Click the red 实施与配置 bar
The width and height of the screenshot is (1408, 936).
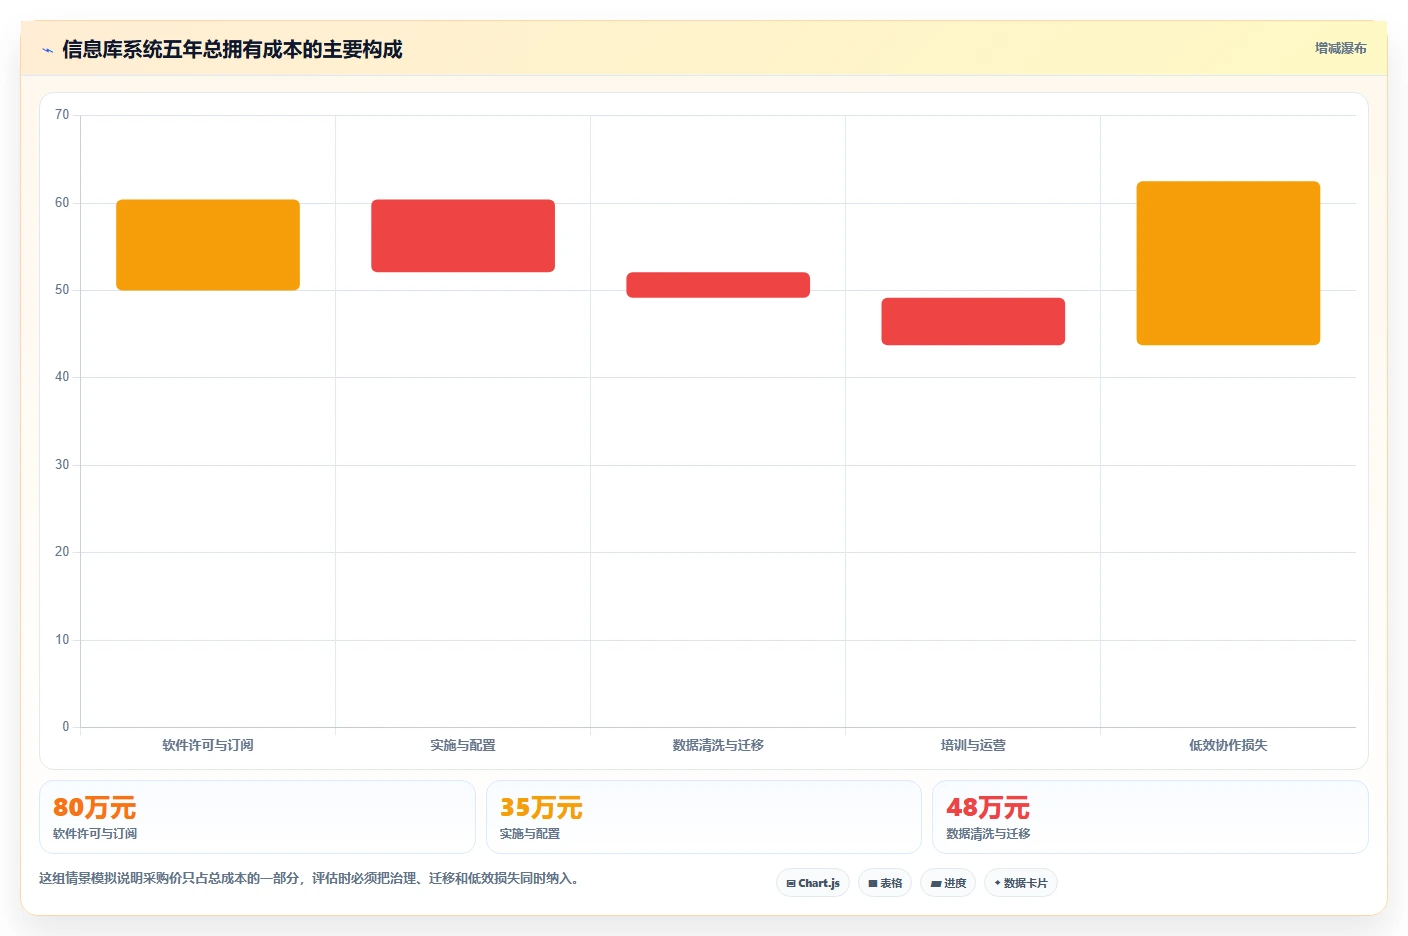pyautogui.click(x=463, y=236)
